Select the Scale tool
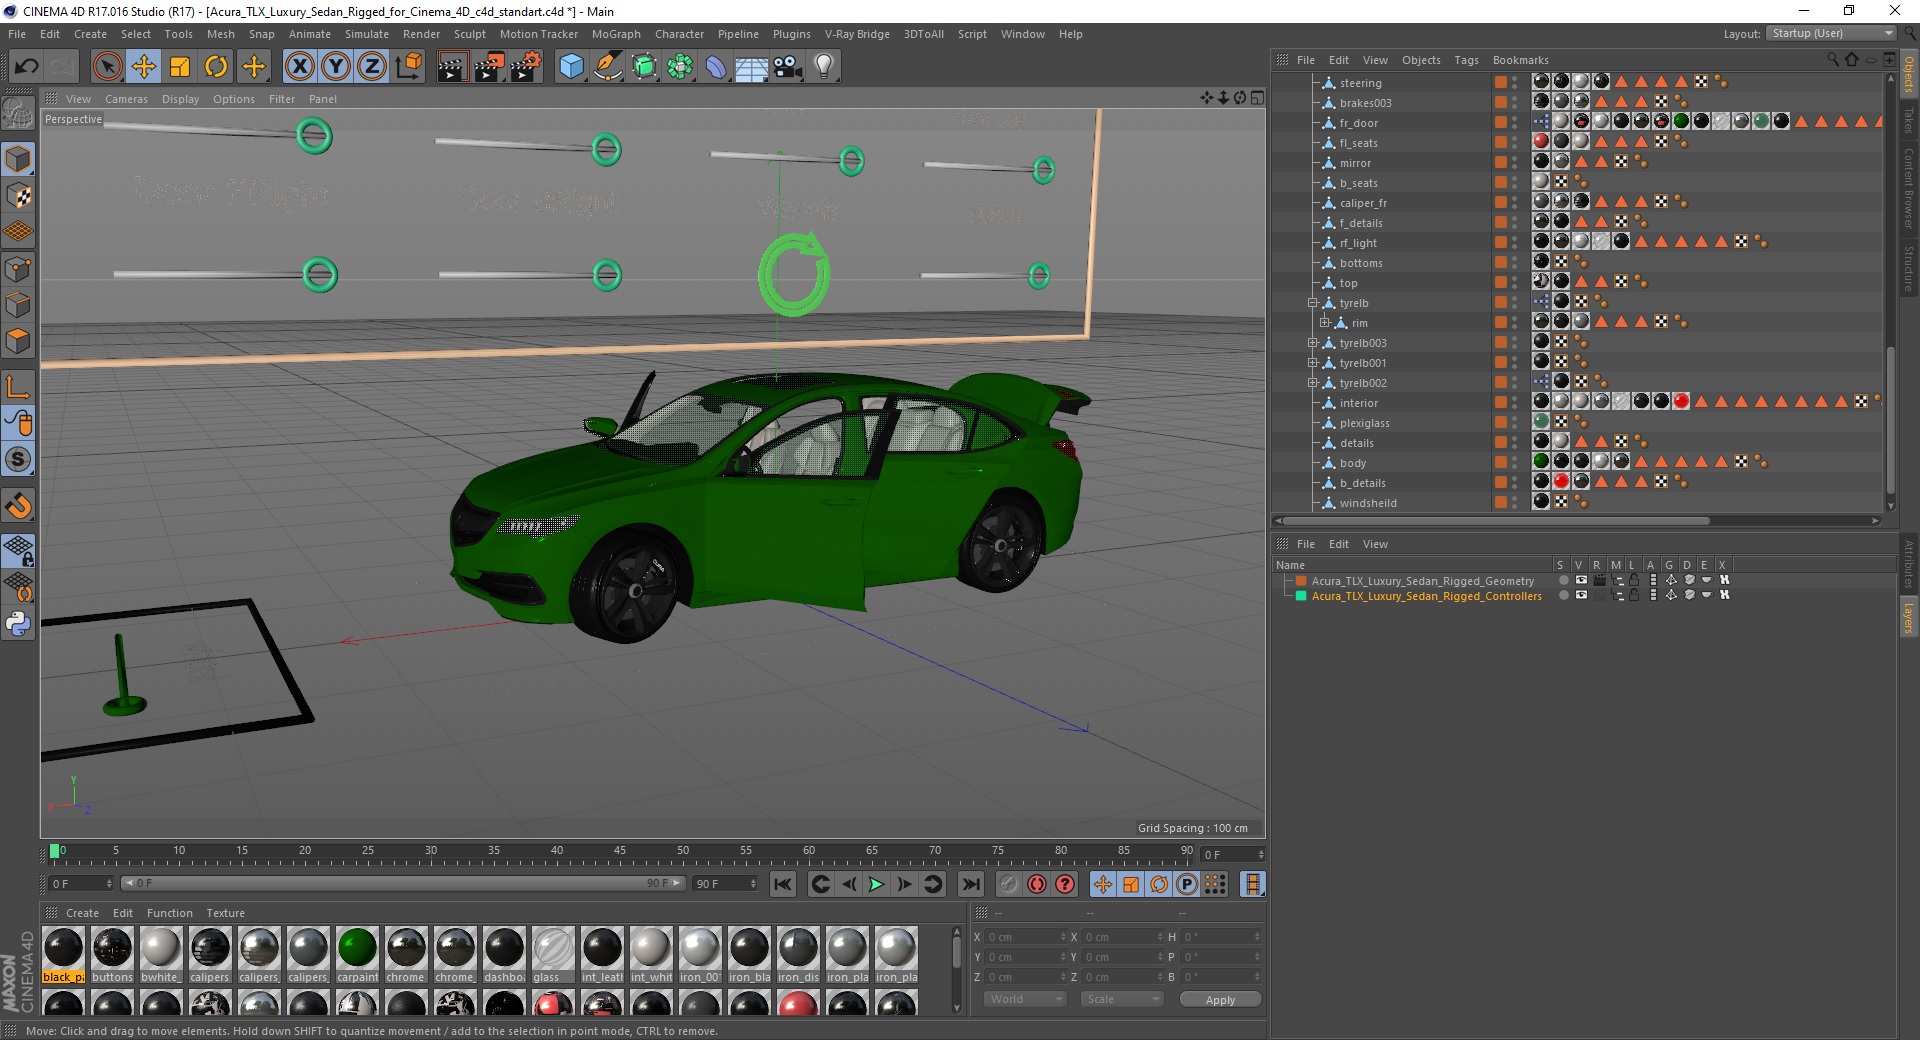The height and width of the screenshot is (1040, 1920). coord(180,67)
